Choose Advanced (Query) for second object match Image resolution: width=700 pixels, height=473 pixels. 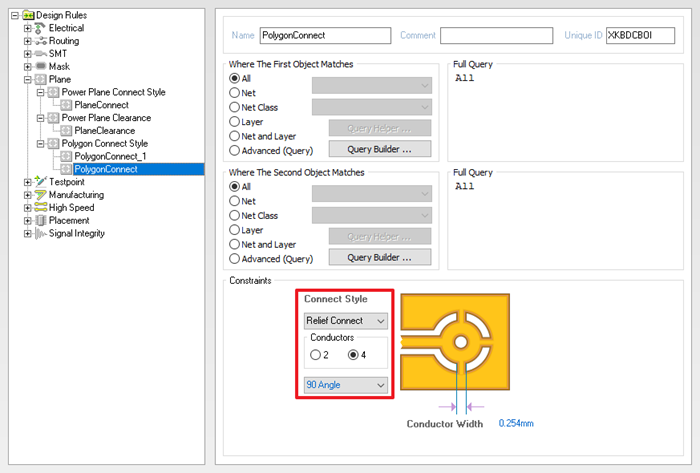click(x=235, y=258)
